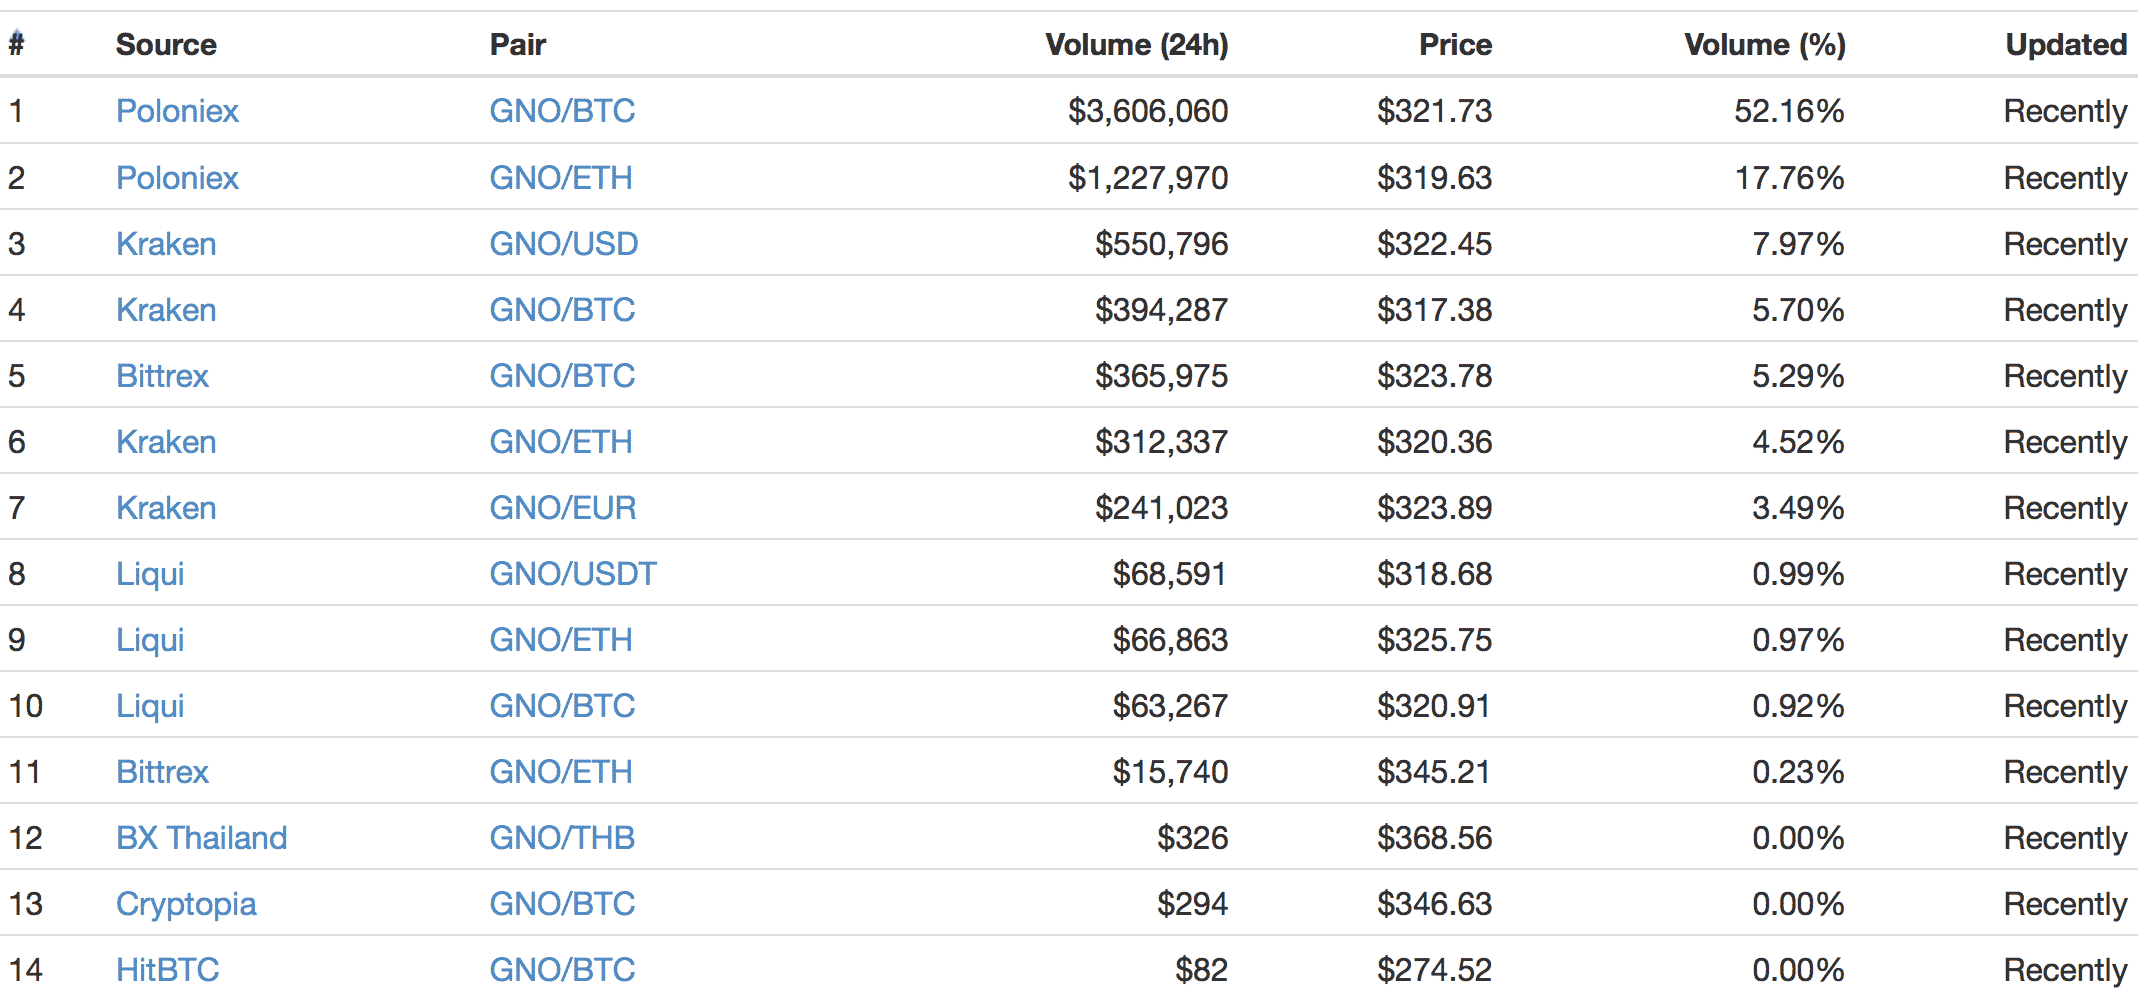Open the GNO/USD pair link
Image resolution: width=2146 pixels, height=998 pixels.
click(x=564, y=244)
